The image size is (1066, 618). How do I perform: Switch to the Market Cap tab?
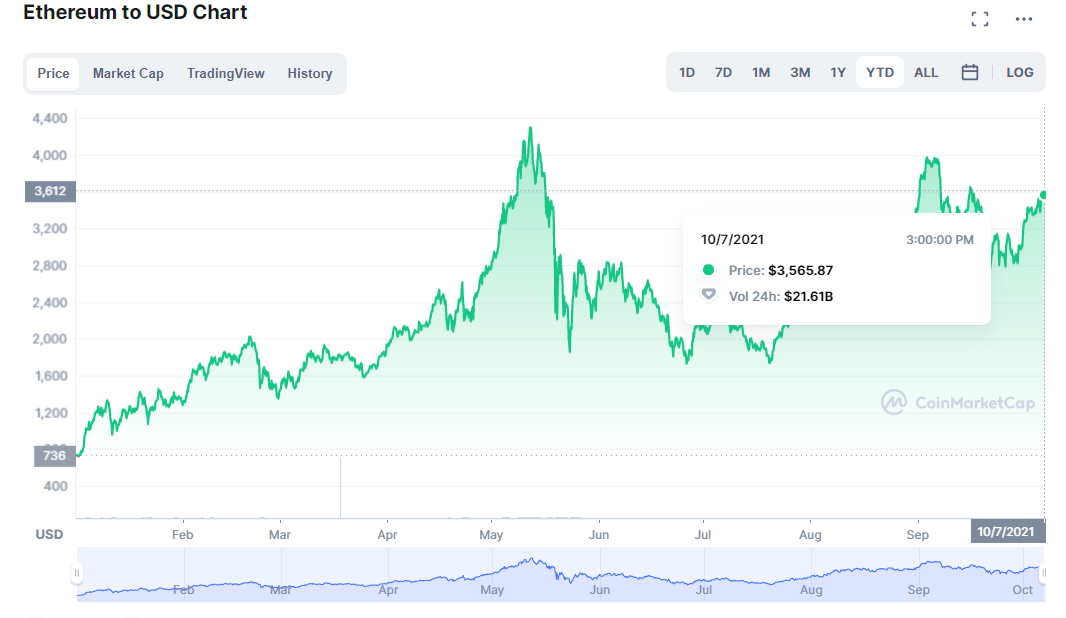(x=128, y=73)
